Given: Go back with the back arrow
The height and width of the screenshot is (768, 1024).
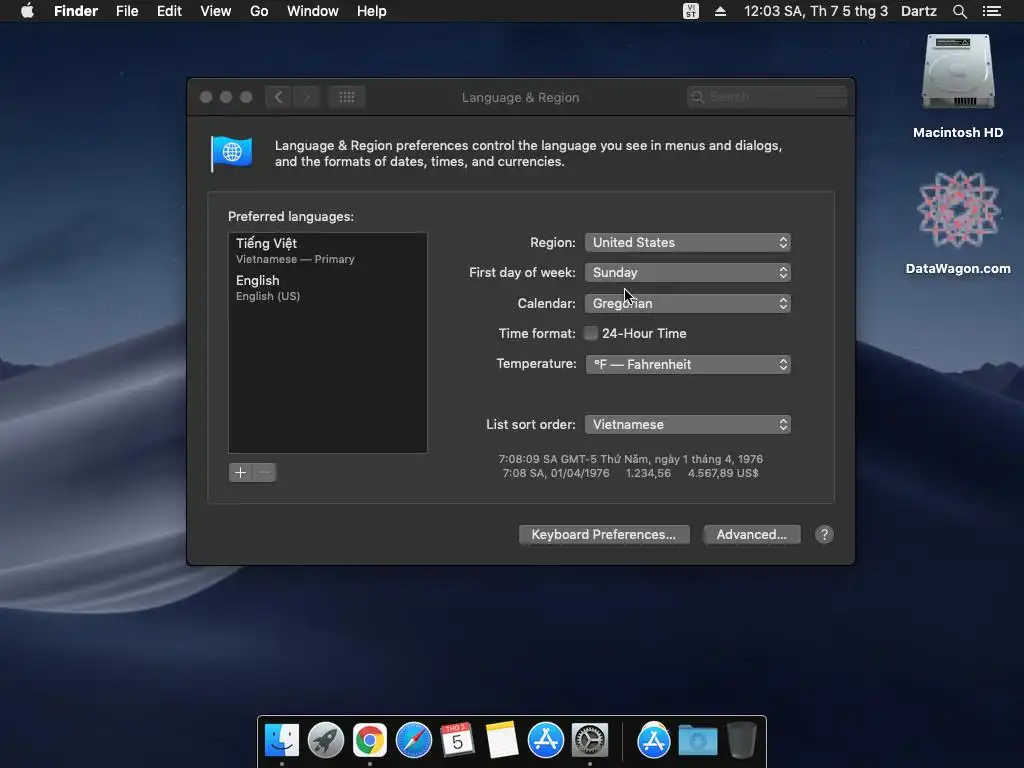Looking at the screenshot, I should [278, 97].
